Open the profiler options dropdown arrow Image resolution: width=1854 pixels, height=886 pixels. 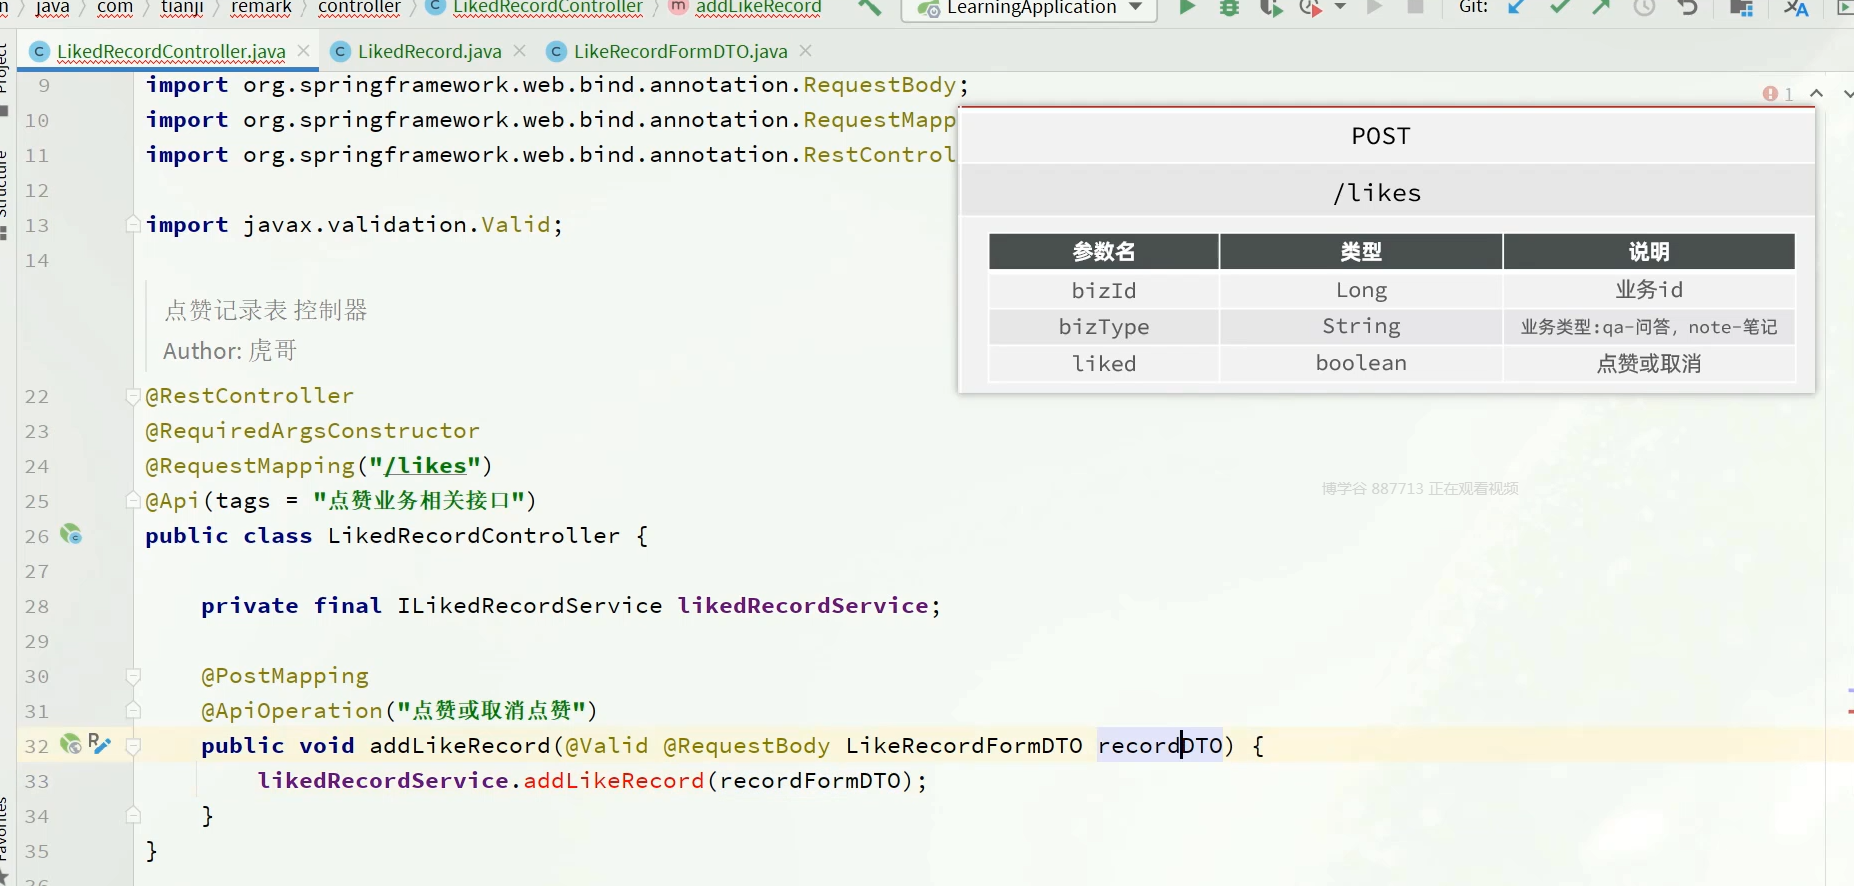coord(1341,8)
